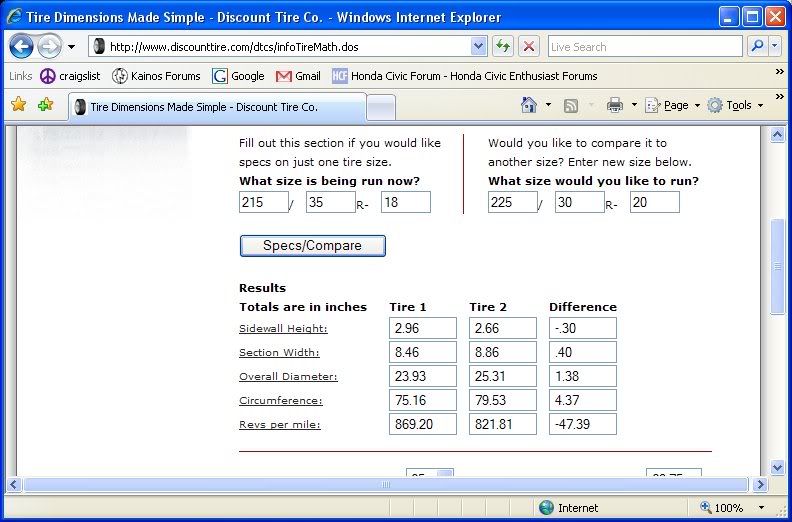The height and width of the screenshot is (522, 792).
Task: Click horizontal scrollbar left arrow
Action: (14, 485)
